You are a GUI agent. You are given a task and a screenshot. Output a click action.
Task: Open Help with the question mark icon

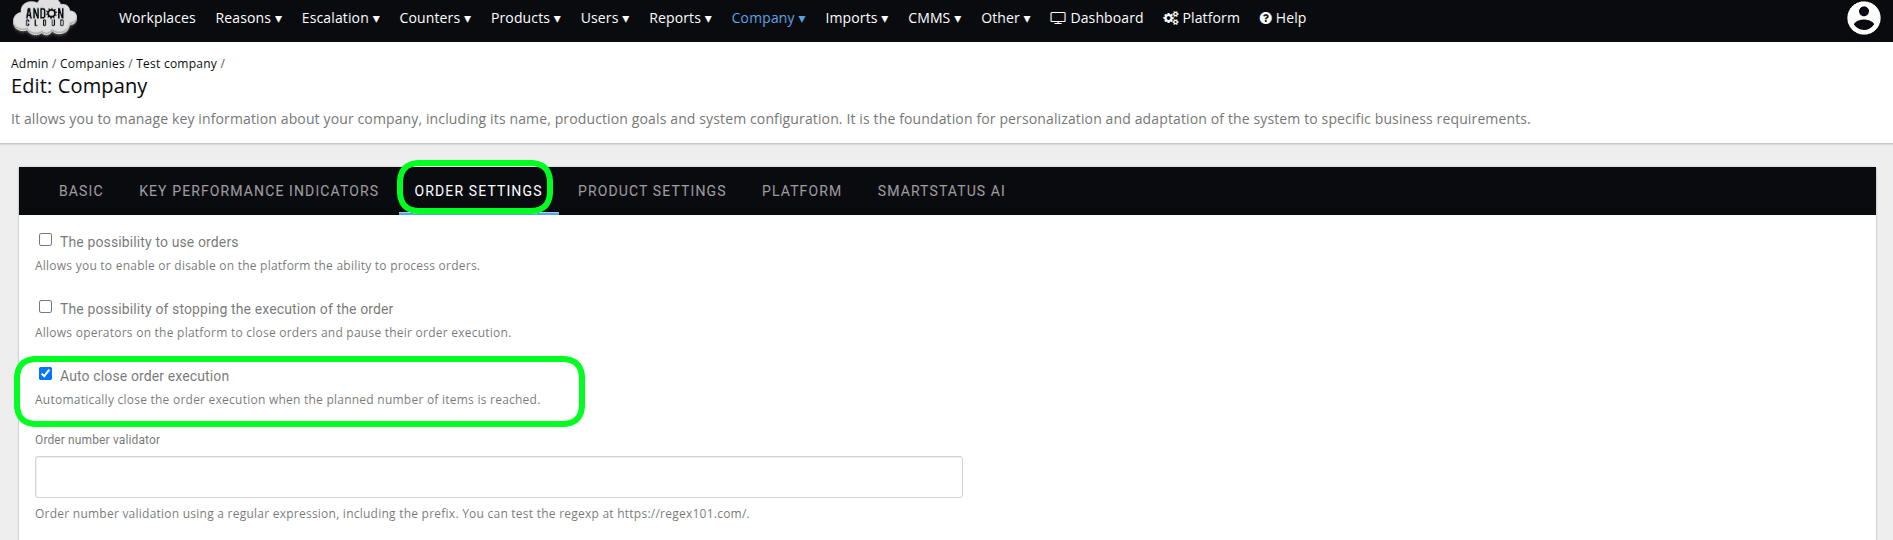(1282, 18)
